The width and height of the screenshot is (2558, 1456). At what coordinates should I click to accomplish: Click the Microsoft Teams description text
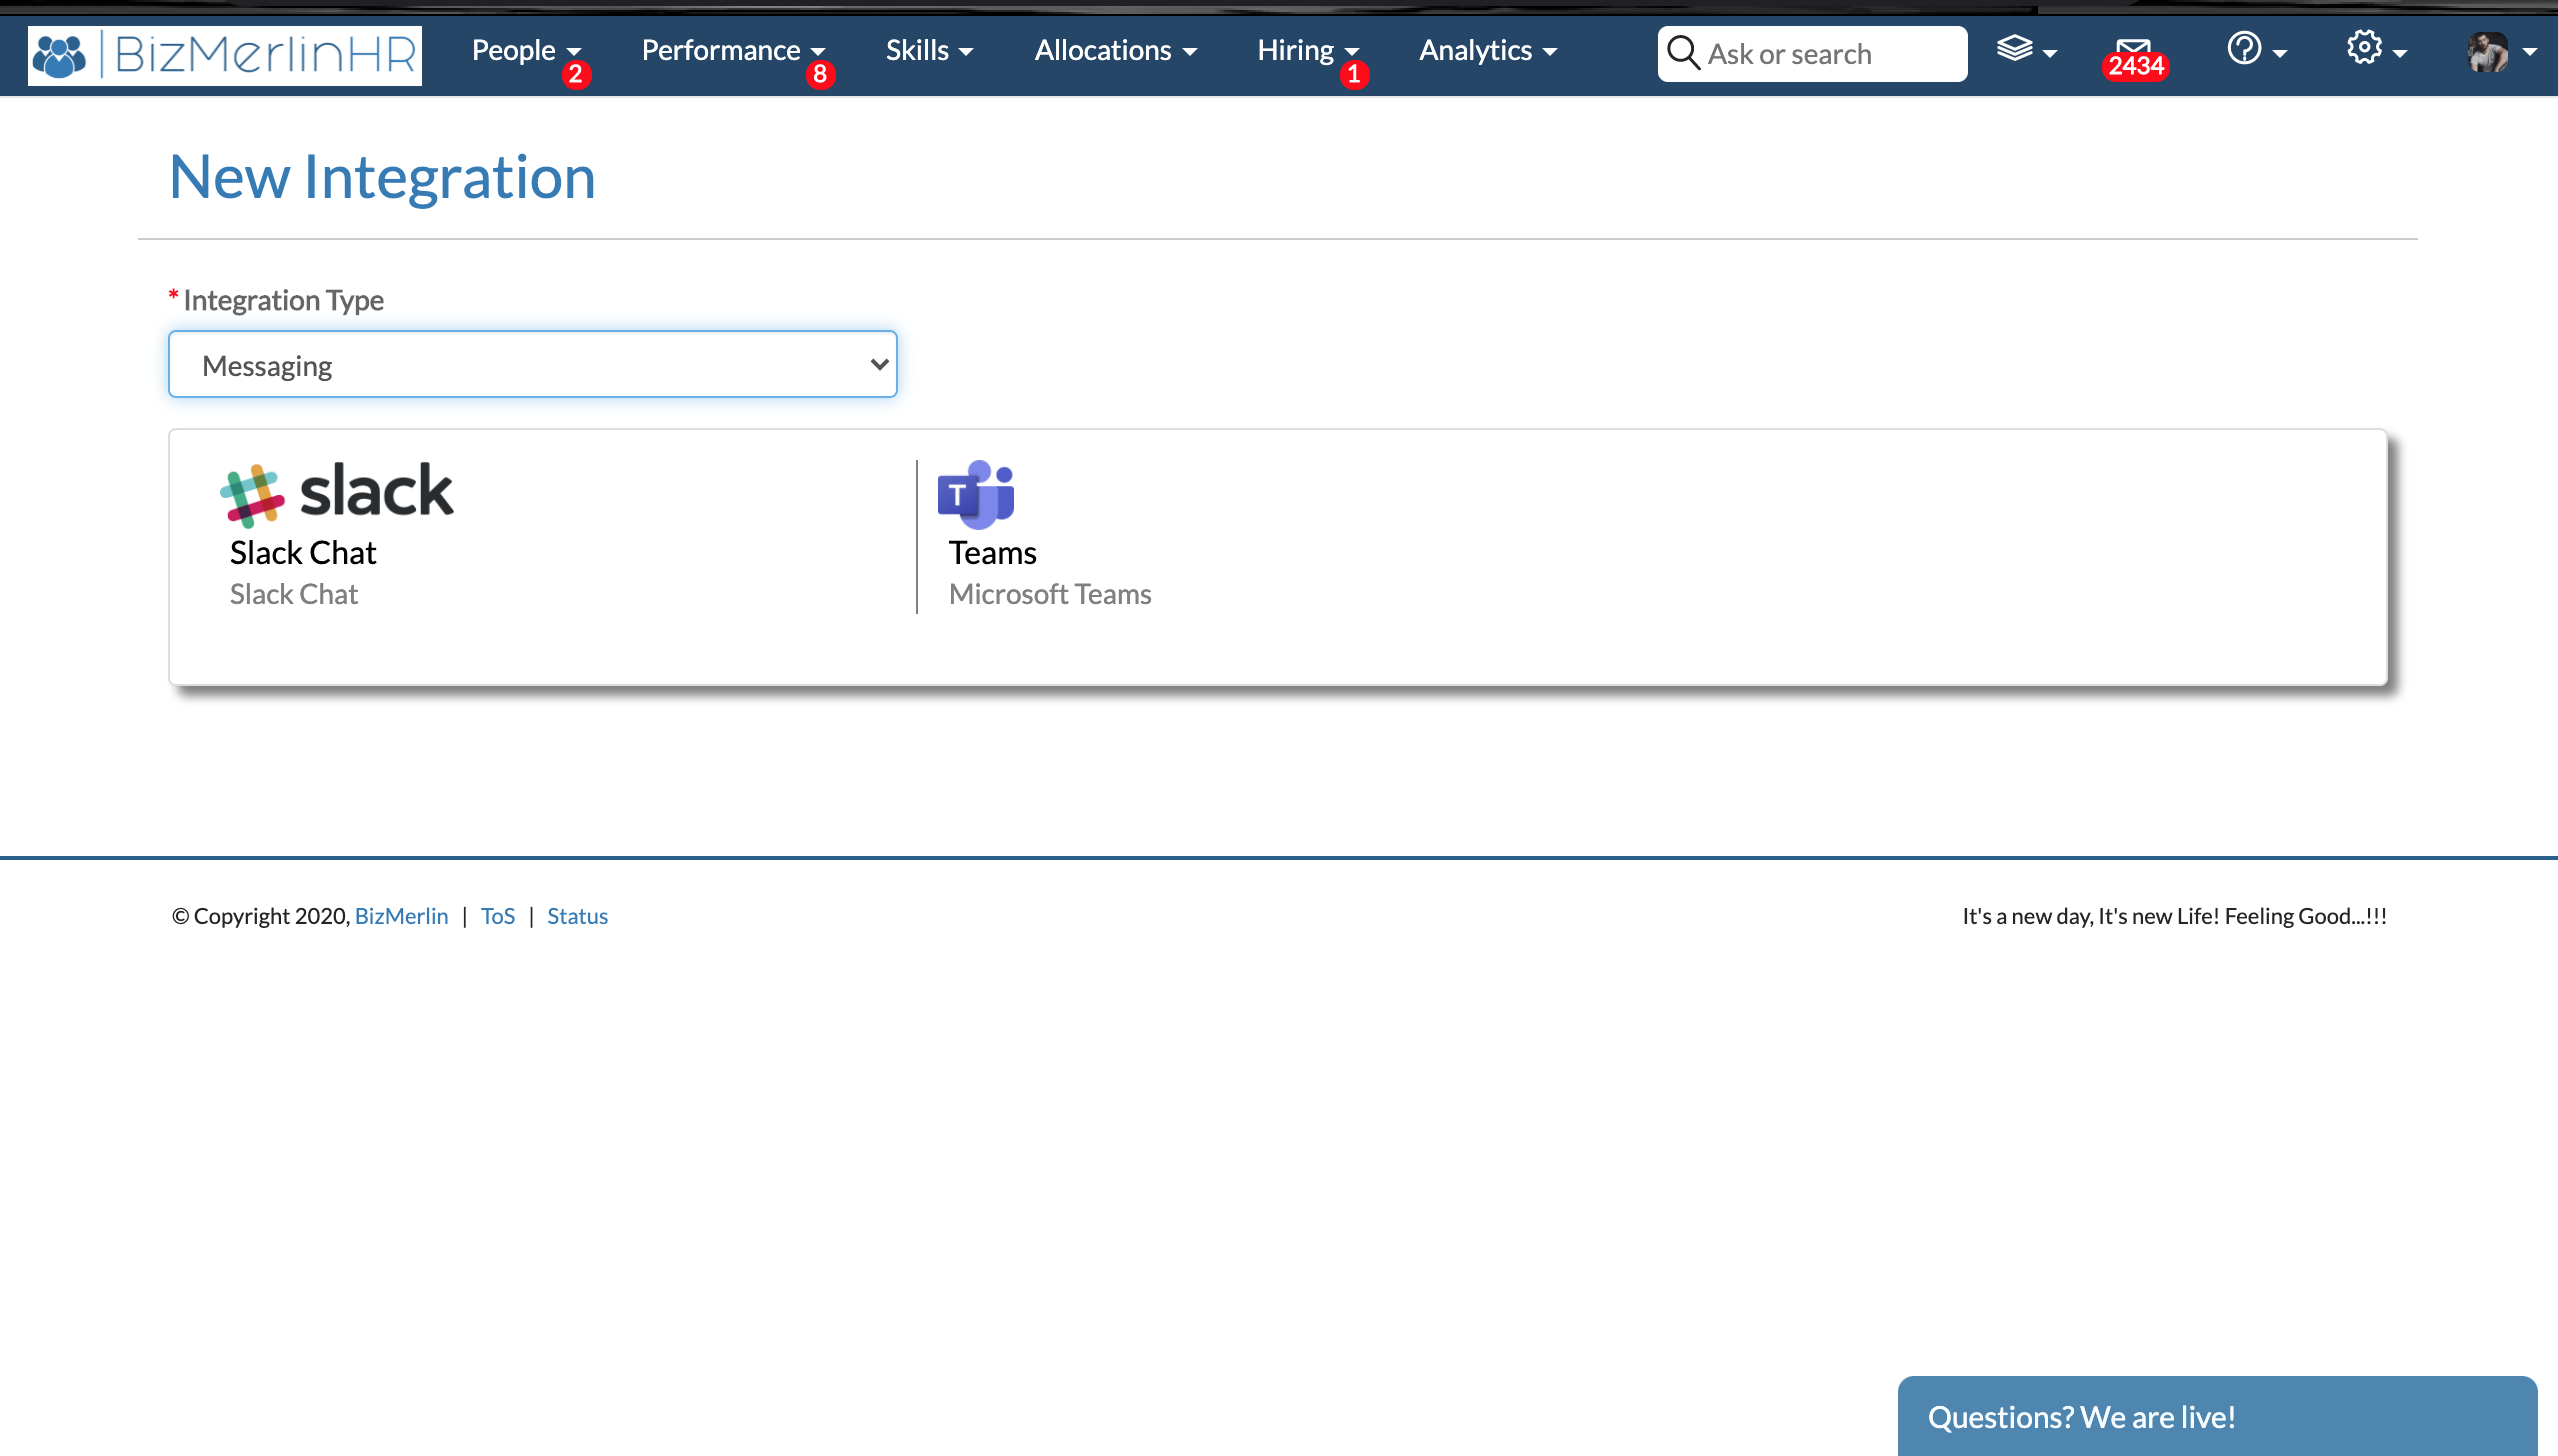point(1050,594)
